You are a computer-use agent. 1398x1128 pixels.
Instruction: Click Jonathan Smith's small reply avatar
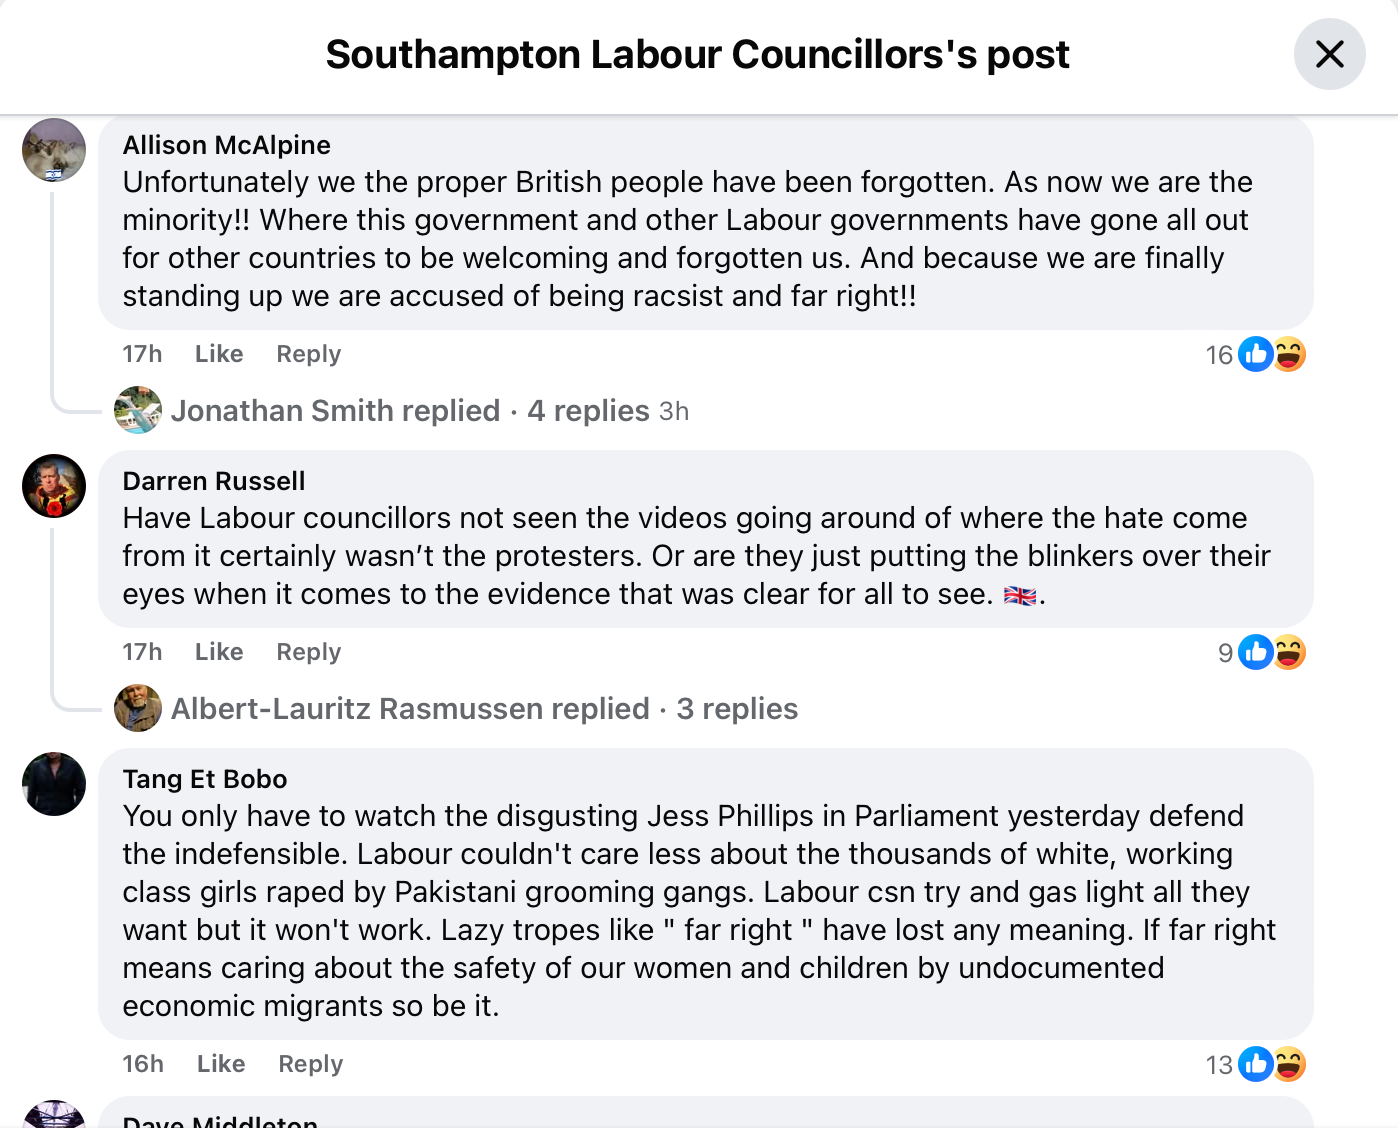(138, 410)
